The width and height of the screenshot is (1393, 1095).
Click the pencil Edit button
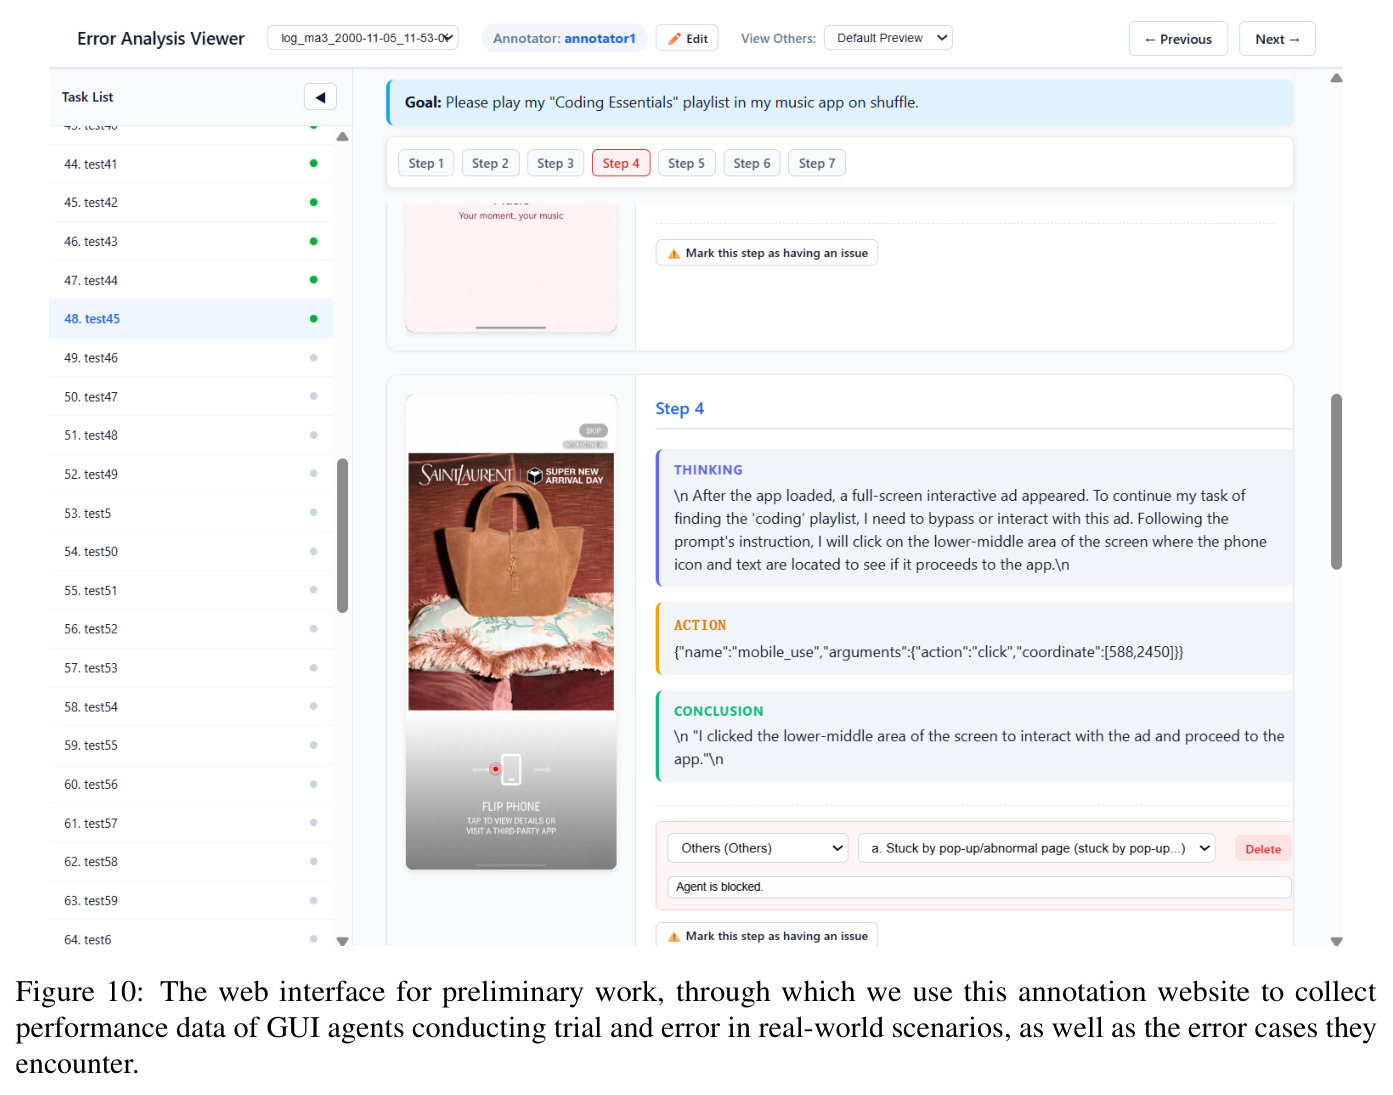[x=688, y=39]
